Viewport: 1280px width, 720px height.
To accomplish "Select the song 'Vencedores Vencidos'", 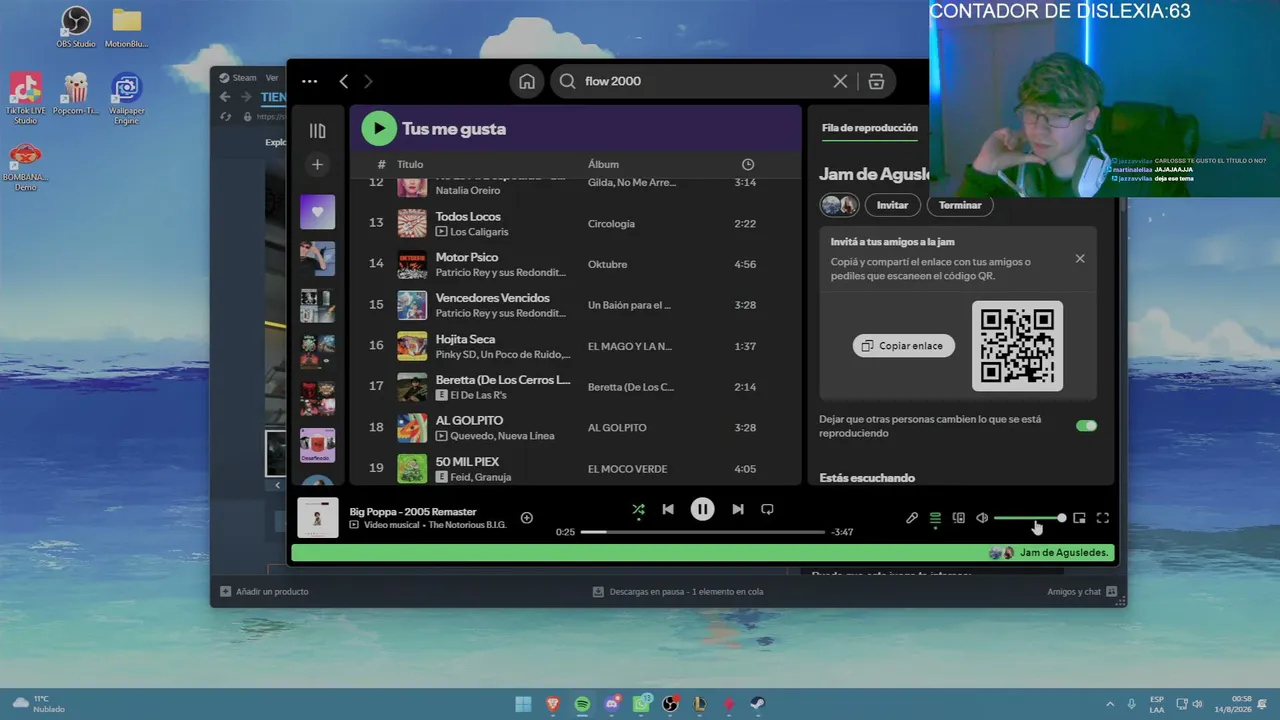I will (x=493, y=298).
